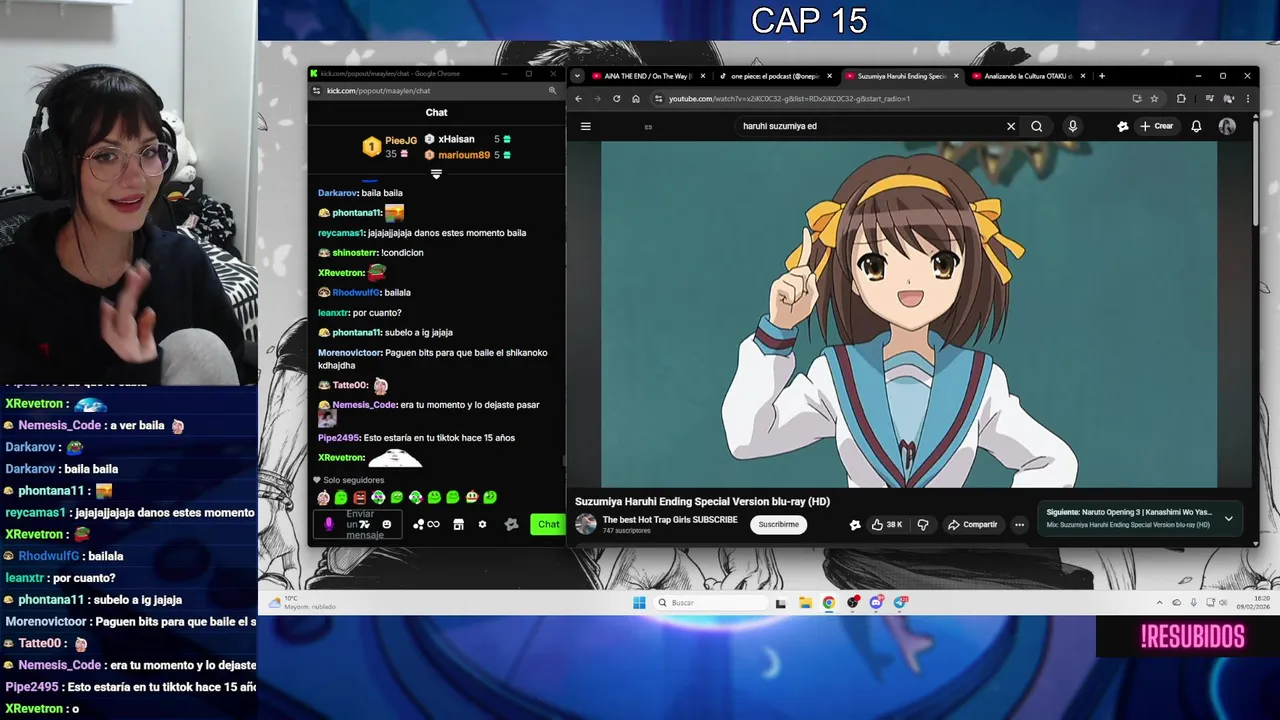Open the YouTube account avatar menu
Image resolution: width=1280 pixels, height=720 pixels.
[1227, 126]
